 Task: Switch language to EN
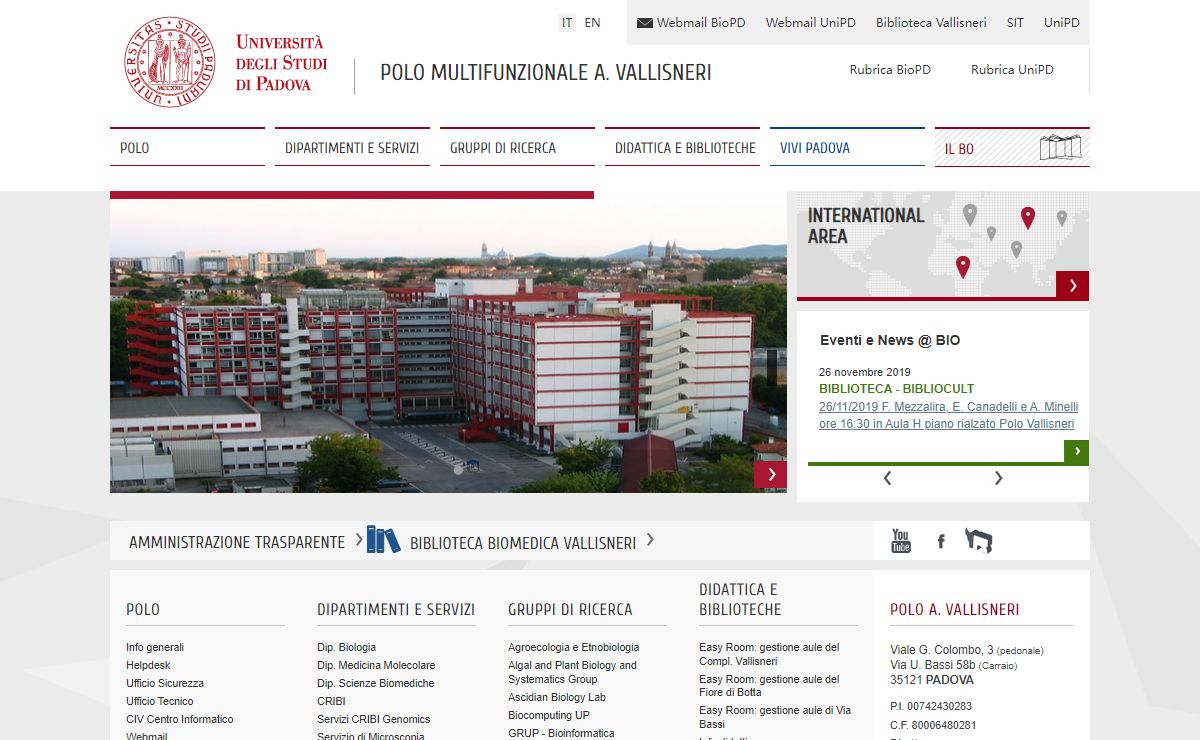592,23
